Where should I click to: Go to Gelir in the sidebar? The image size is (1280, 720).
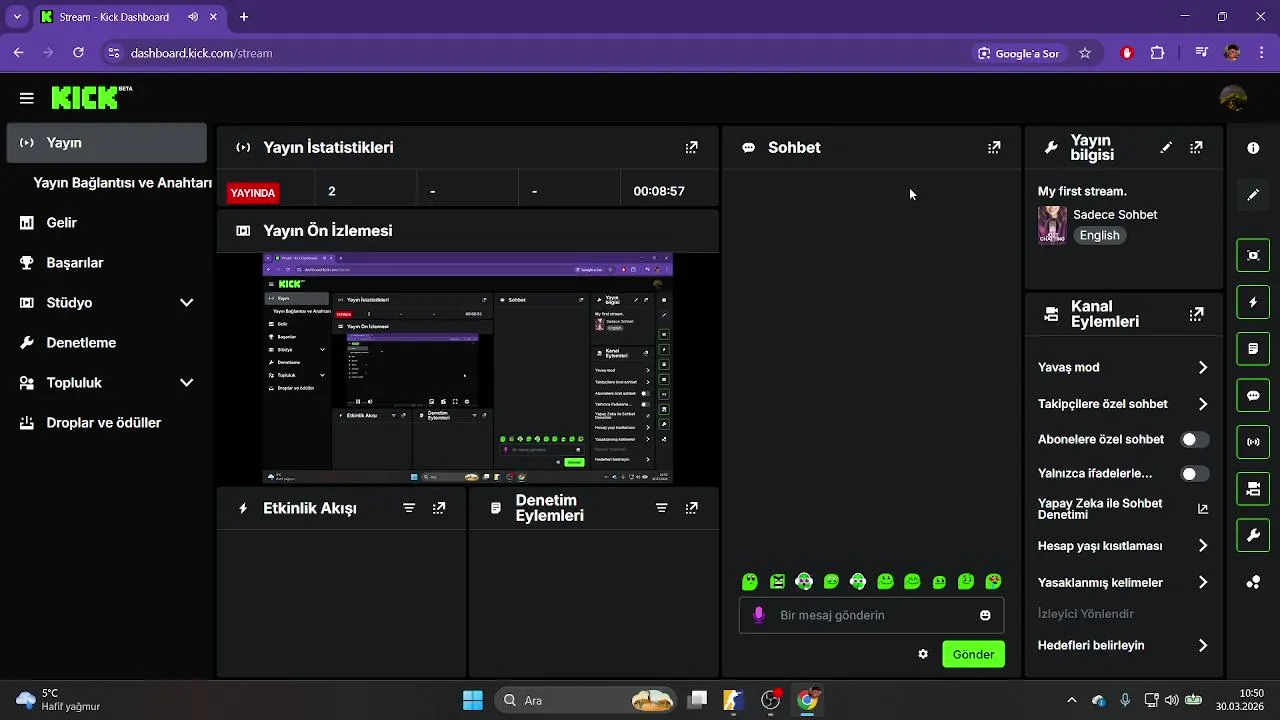(106, 223)
